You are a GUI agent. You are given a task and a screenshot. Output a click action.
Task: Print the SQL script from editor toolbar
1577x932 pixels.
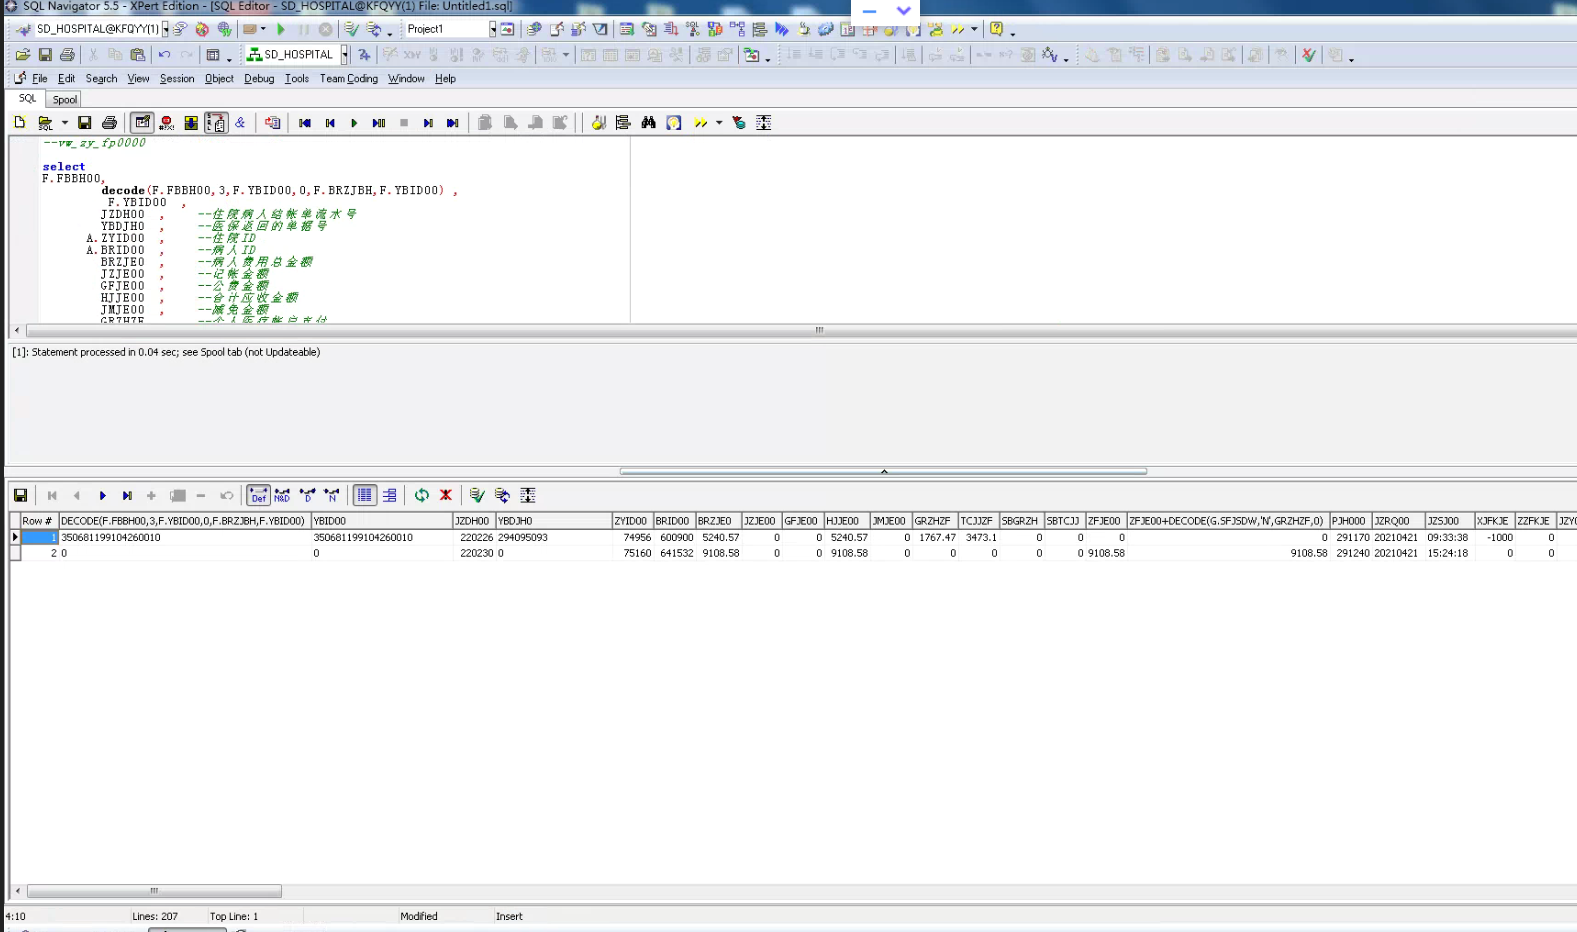pyautogui.click(x=109, y=123)
